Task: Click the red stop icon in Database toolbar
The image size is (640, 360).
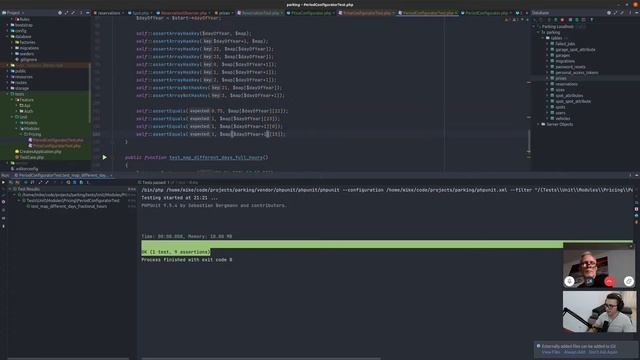Action: pos(562,20)
